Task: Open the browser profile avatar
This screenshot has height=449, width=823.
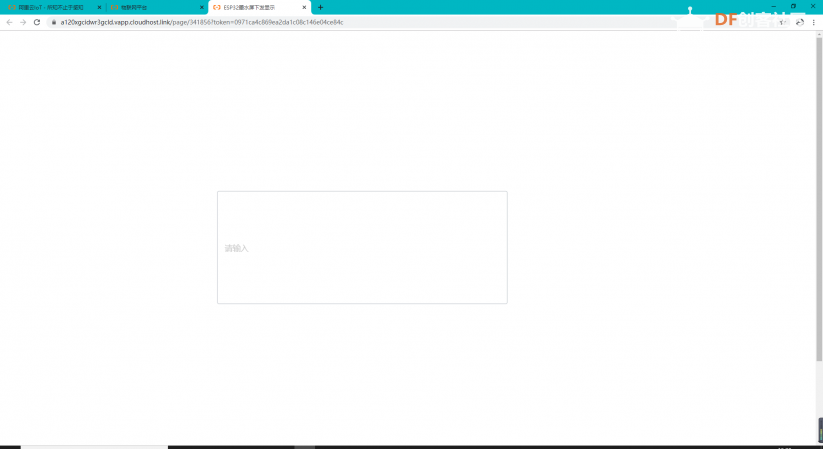Action: pos(800,22)
